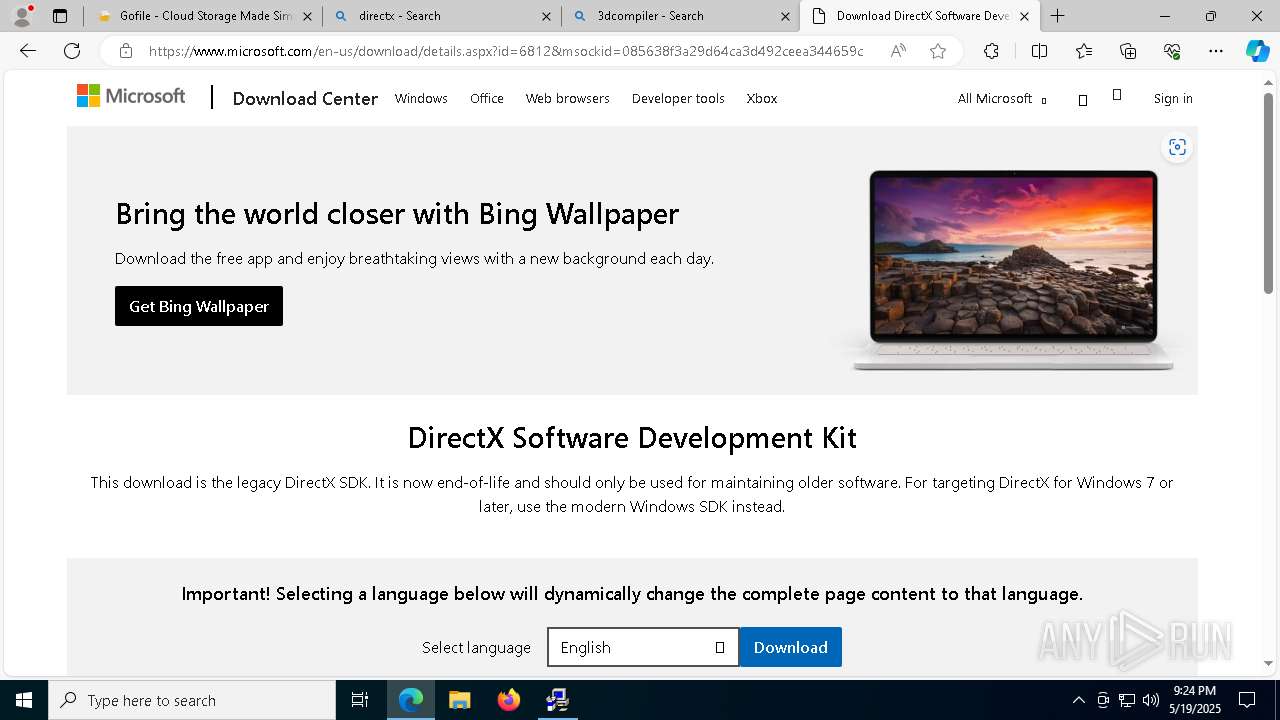The height and width of the screenshot is (720, 1280).
Task: Show hidden system tray icons
Action: point(1078,700)
